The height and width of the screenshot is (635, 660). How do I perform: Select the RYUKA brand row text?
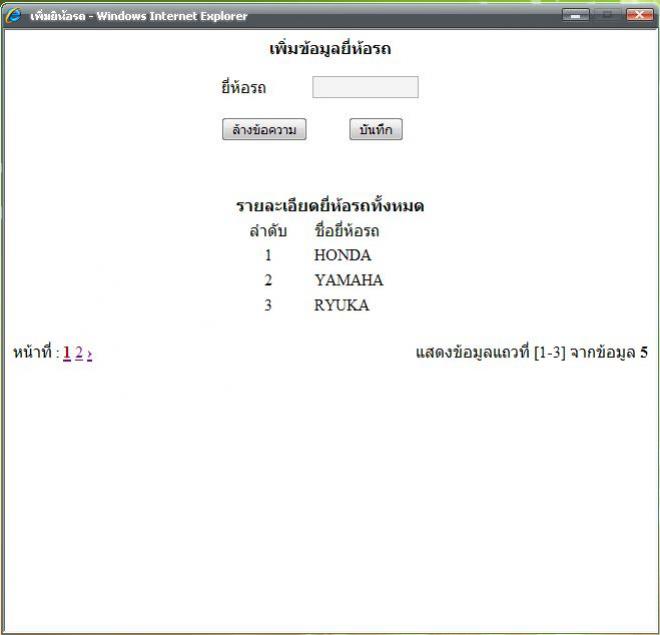click(x=341, y=305)
